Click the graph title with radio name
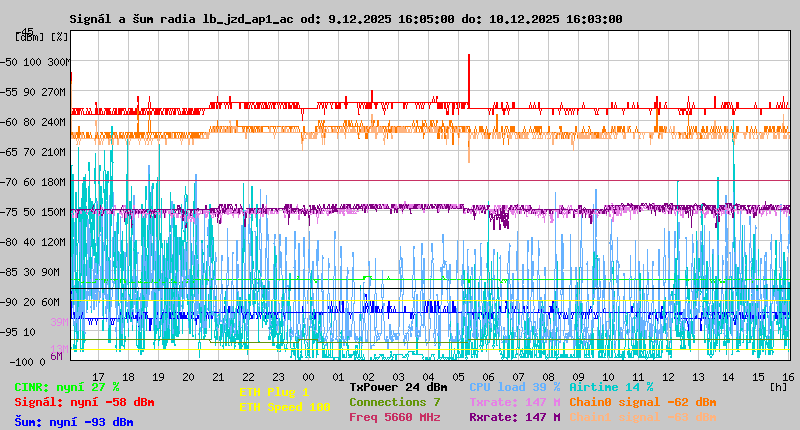 point(346,19)
